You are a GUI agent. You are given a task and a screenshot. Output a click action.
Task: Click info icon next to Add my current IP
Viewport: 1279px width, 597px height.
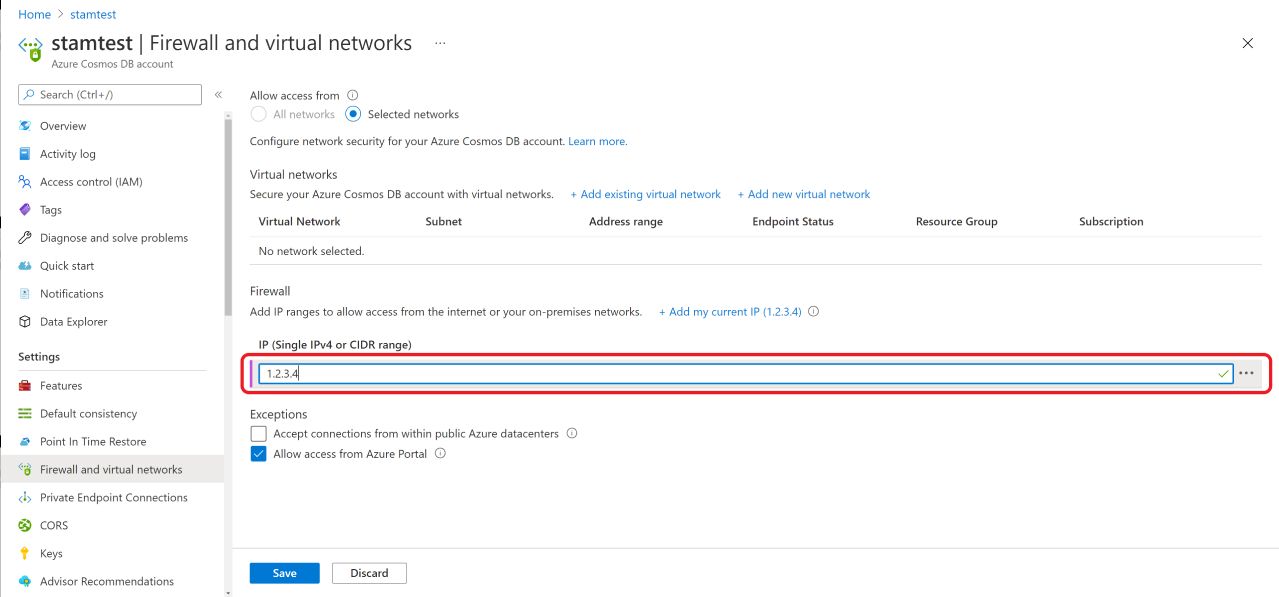[813, 312]
